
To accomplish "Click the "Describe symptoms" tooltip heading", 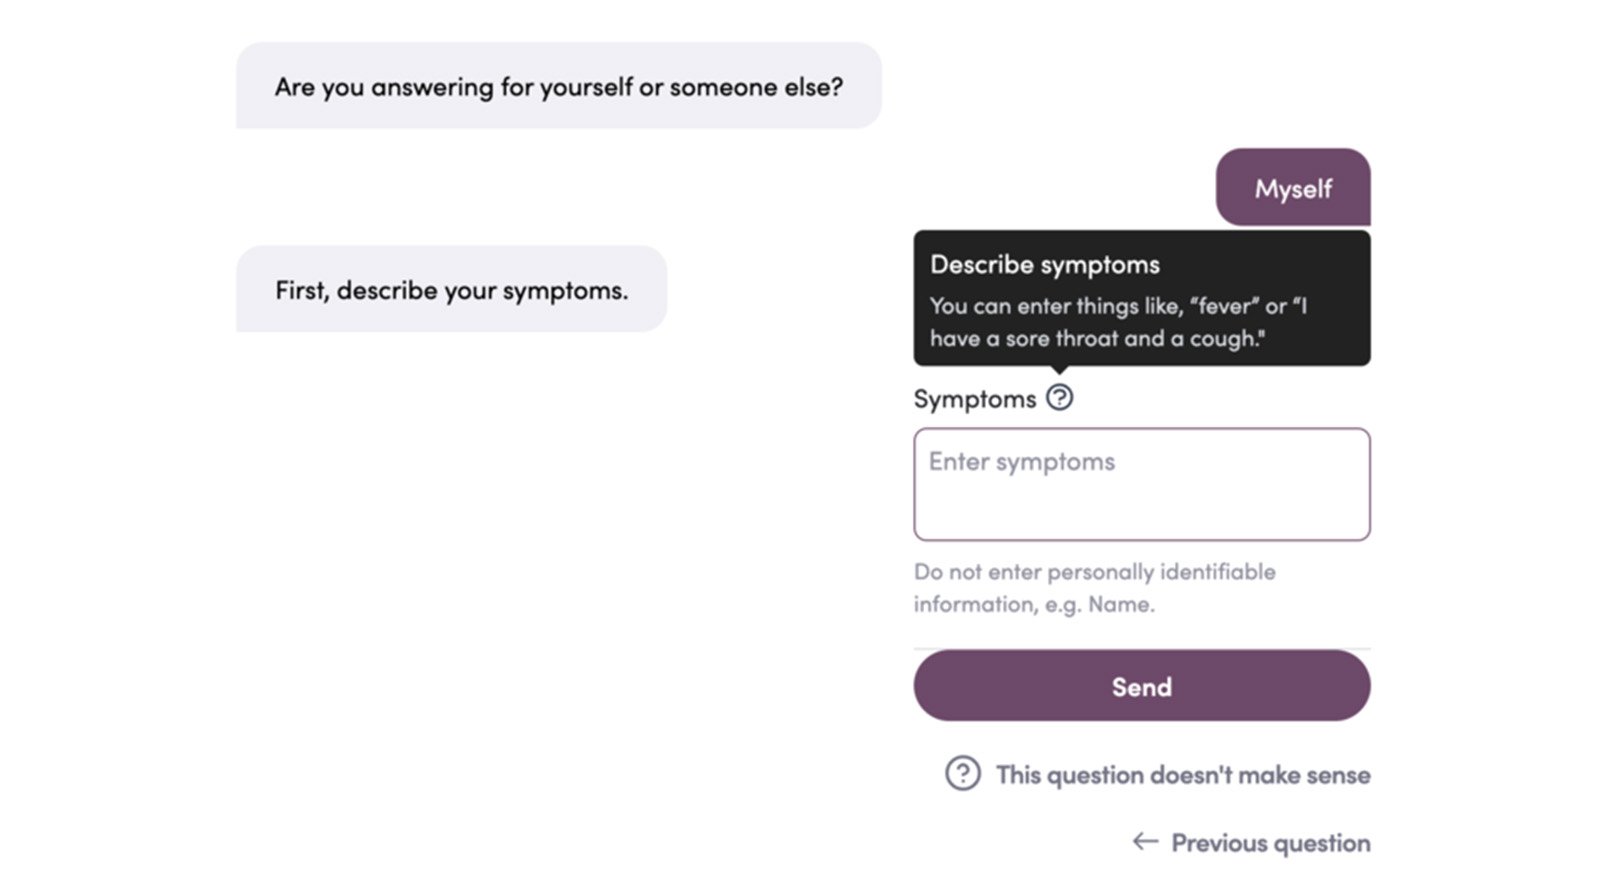I will 1045,264.
